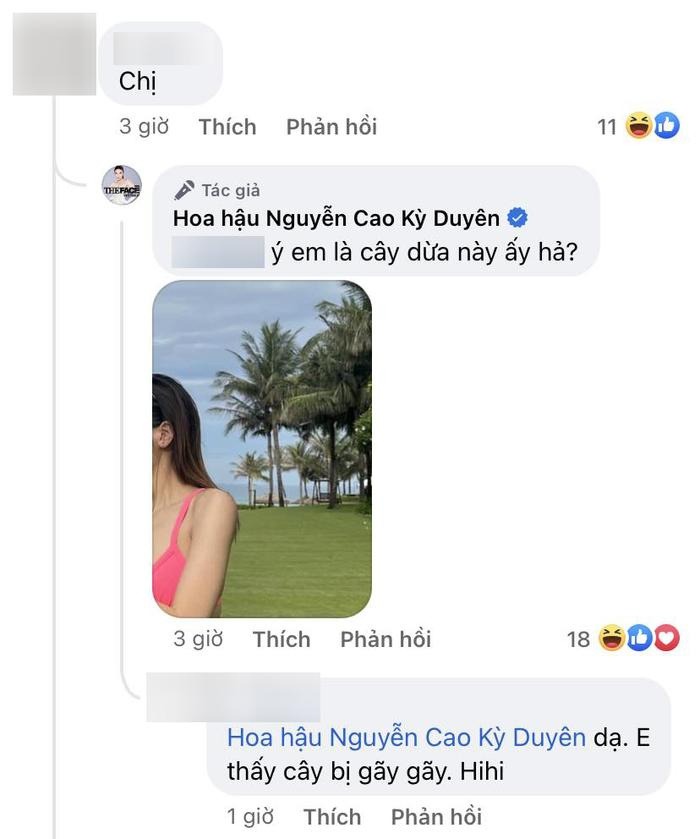Click the microphone Tác giả author icon
This screenshot has height=839, width=700.
[184, 190]
